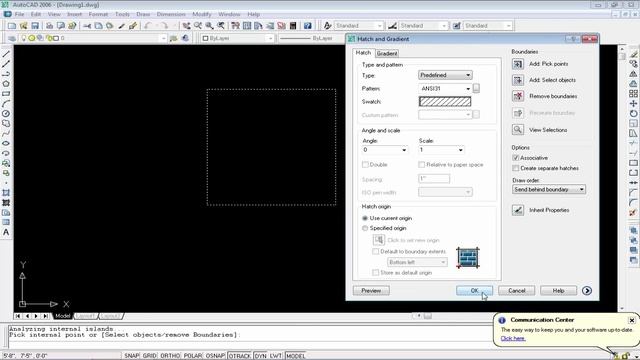Toggle OSNAP in the status bar

click(x=215, y=356)
